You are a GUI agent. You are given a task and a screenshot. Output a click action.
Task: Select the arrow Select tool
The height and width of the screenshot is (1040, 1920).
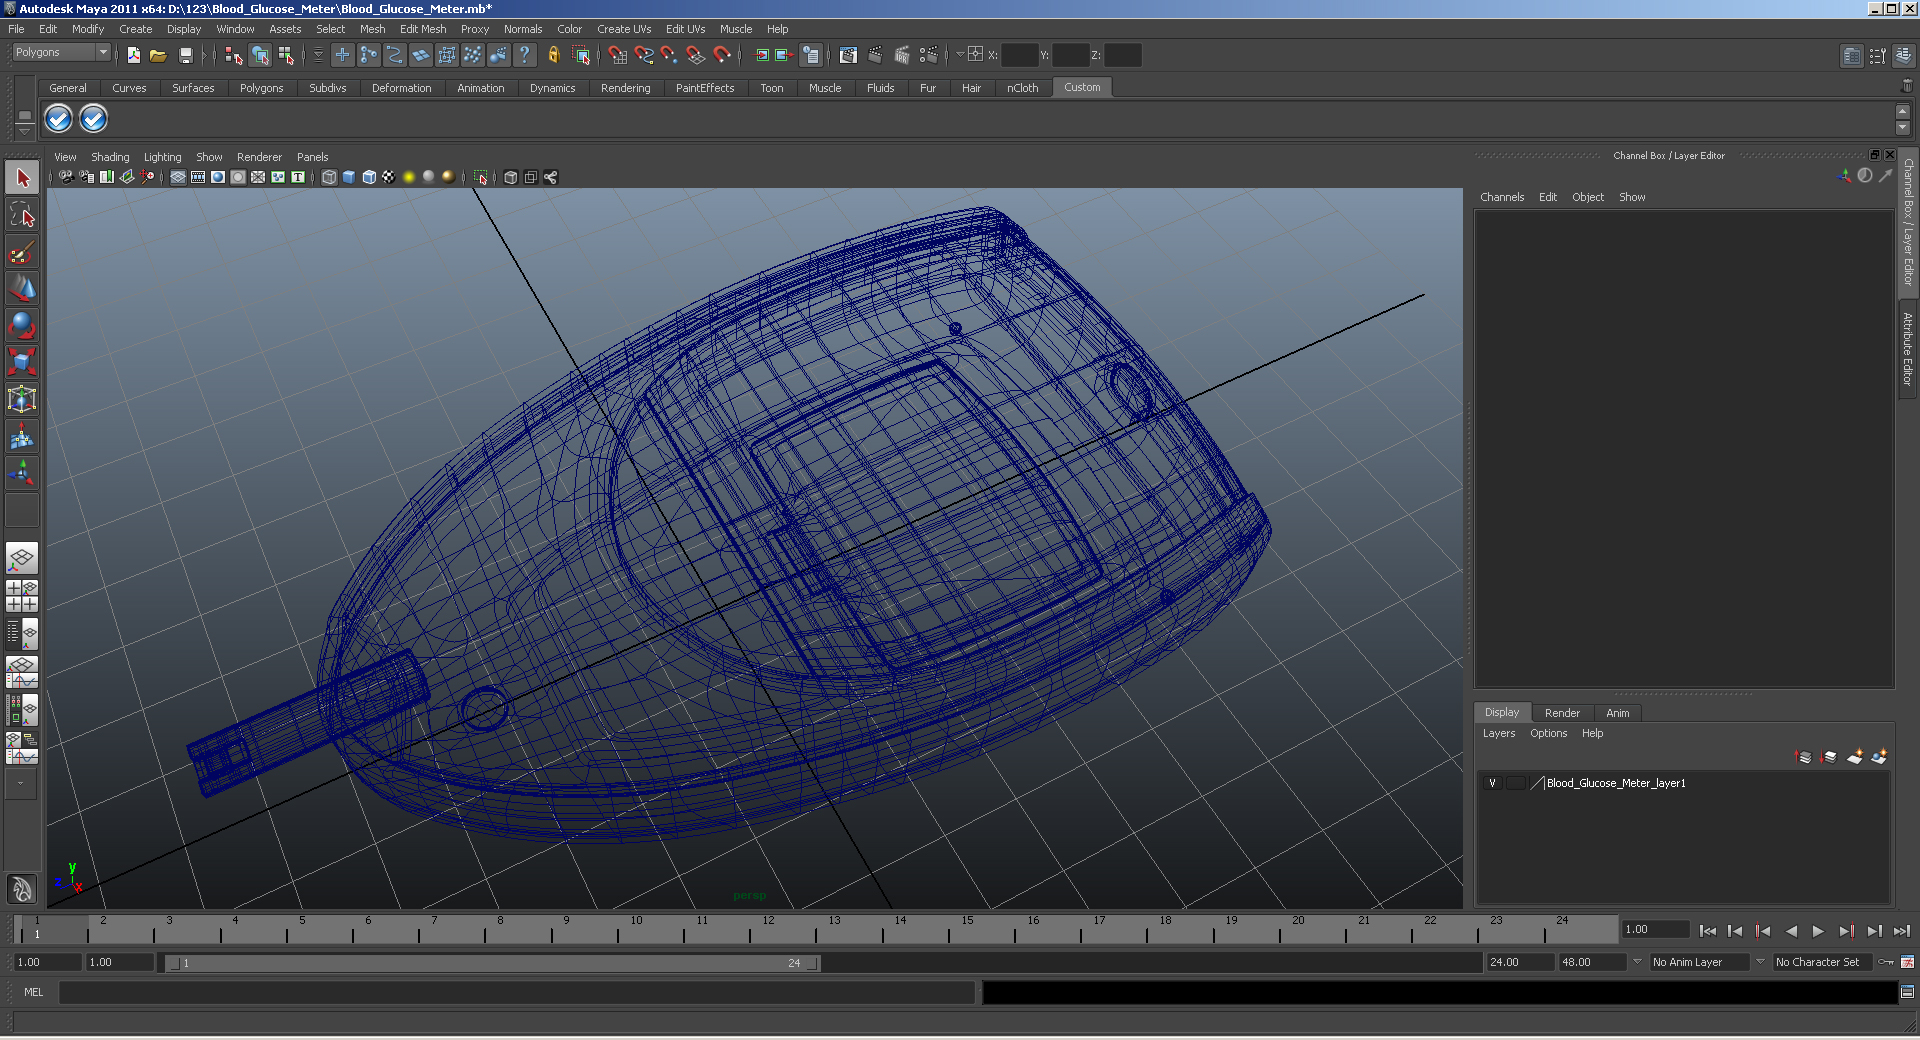click(22, 178)
